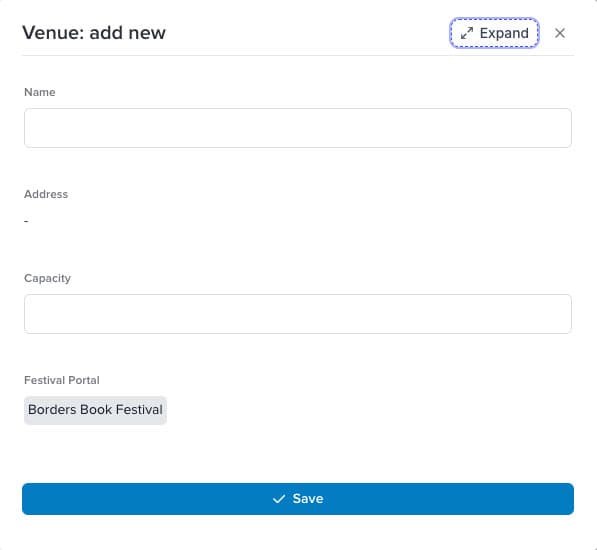Close the Venue add new dialog
This screenshot has height=550, width=597.
560,33
